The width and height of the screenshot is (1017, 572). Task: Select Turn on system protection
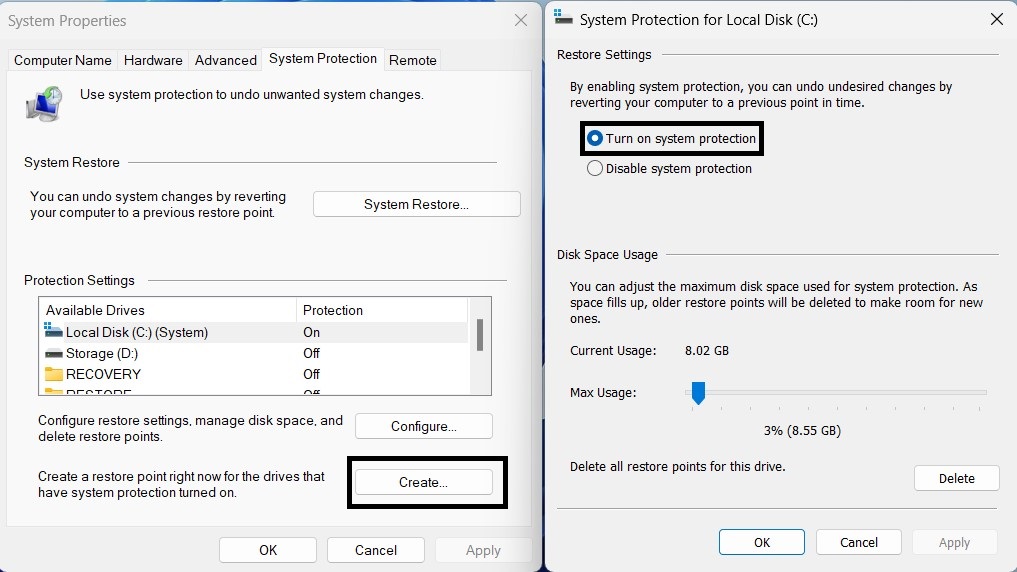671,138
